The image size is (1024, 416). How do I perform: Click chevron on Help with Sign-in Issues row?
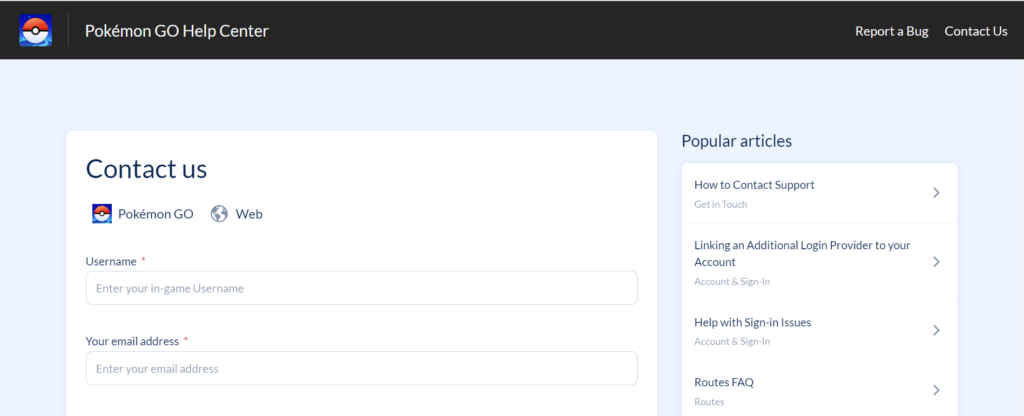(936, 330)
